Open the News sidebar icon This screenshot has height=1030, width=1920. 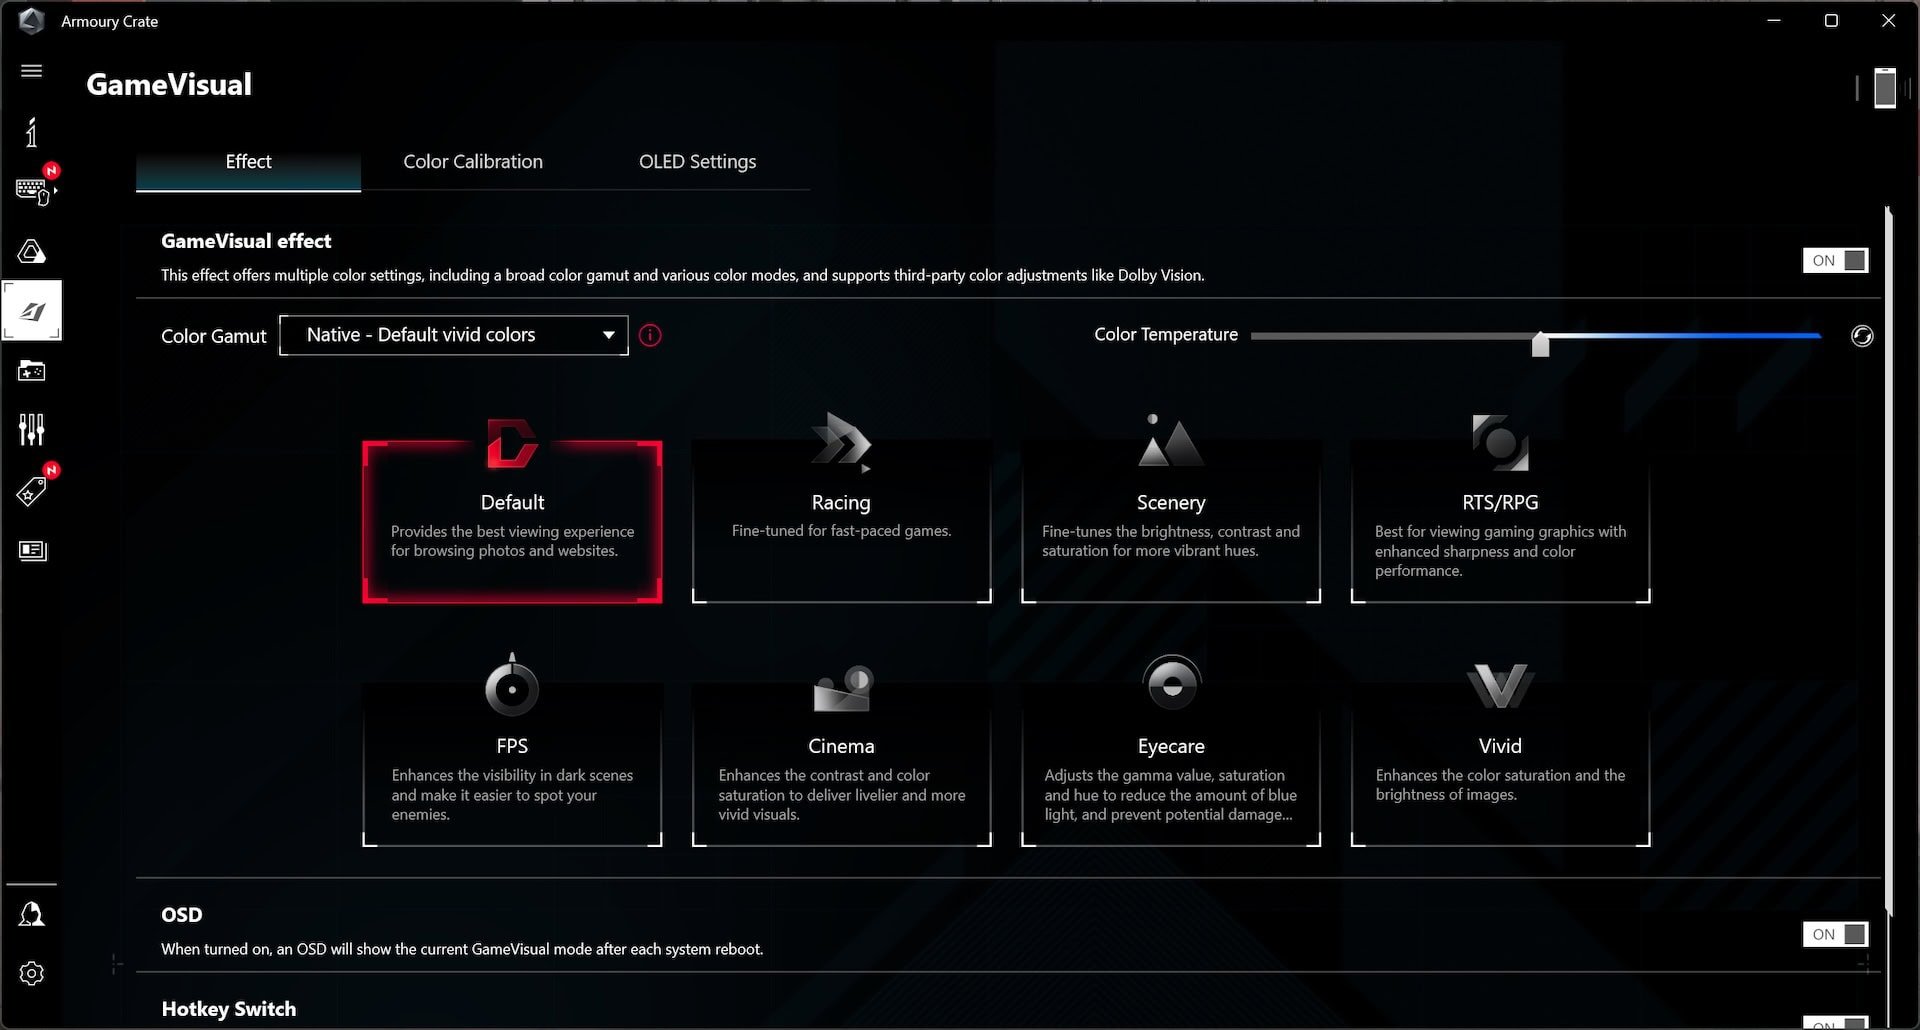(x=32, y=551)
